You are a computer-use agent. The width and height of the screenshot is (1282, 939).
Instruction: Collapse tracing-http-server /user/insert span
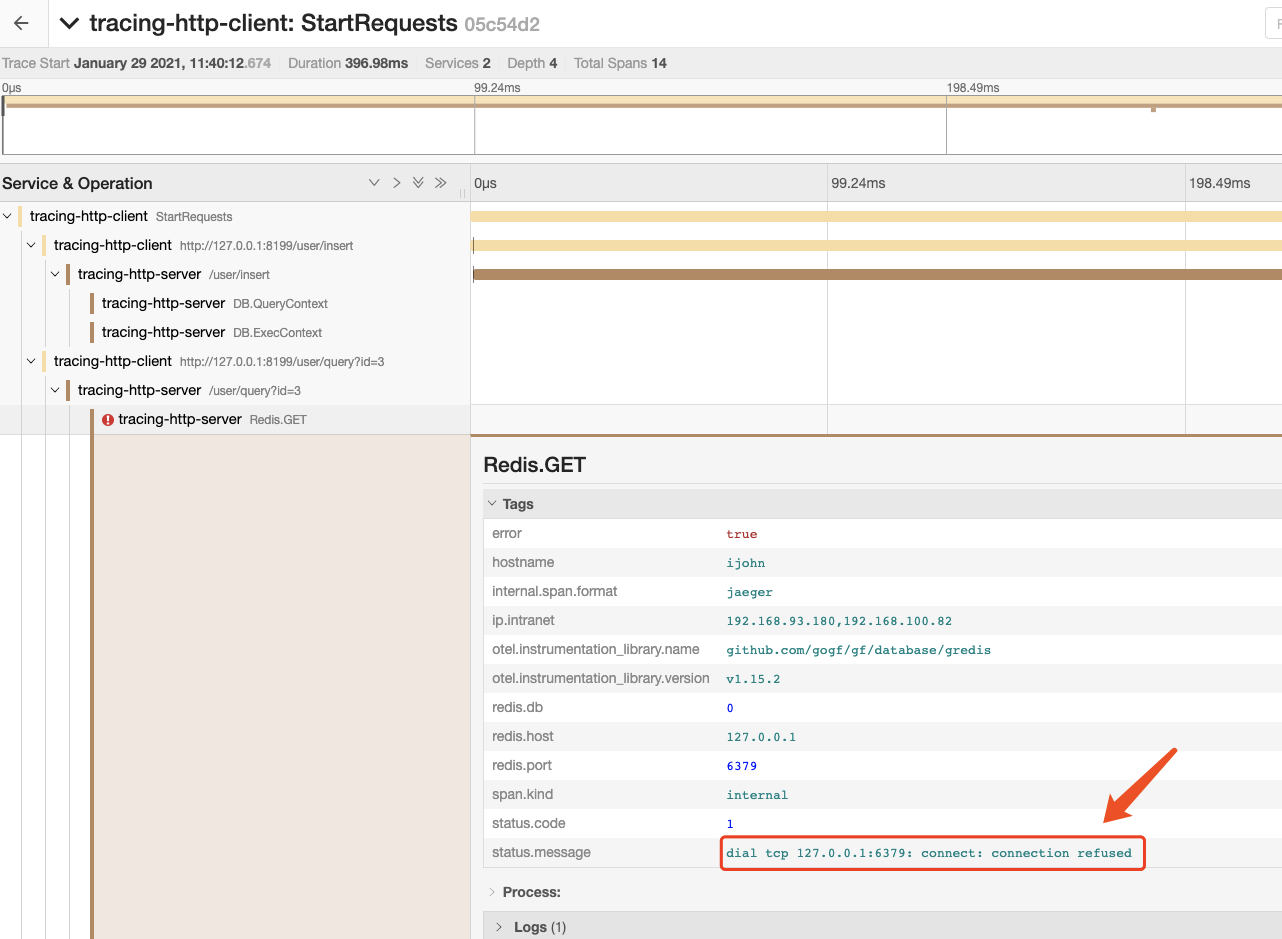pos(55,274)
